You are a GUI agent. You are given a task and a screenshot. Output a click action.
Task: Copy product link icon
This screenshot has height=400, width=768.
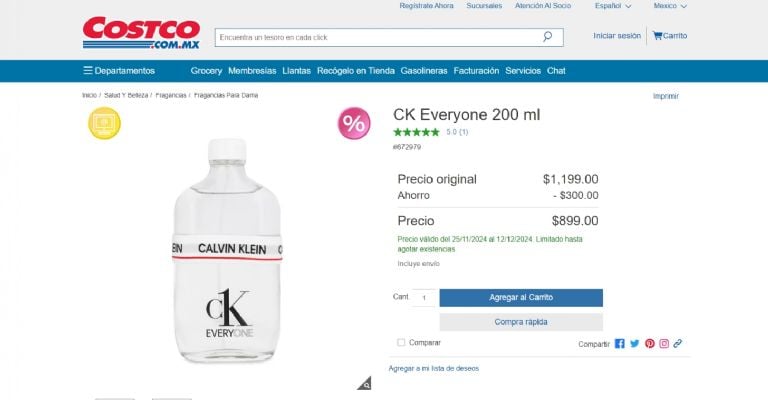click(677, 343)
